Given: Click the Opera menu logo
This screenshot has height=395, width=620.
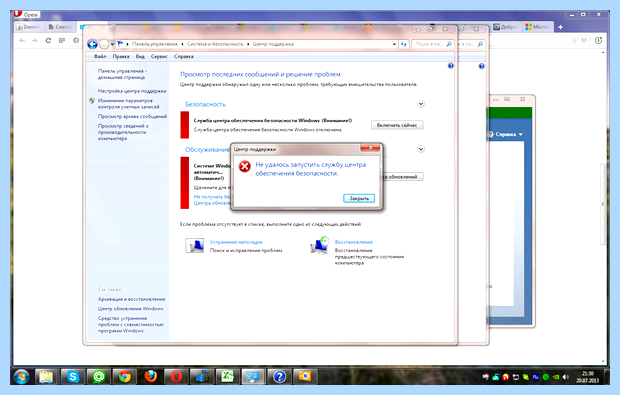Looking at the screenshot, I should point(17,14).
